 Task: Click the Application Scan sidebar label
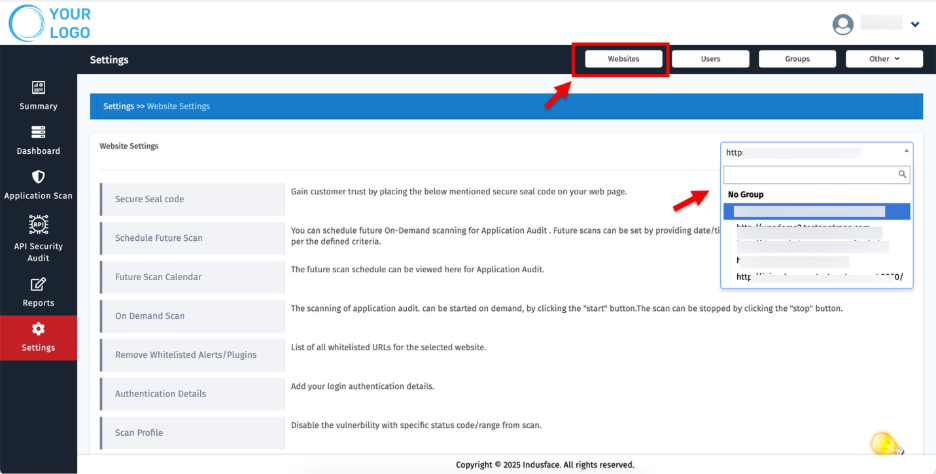coord(38,196)
